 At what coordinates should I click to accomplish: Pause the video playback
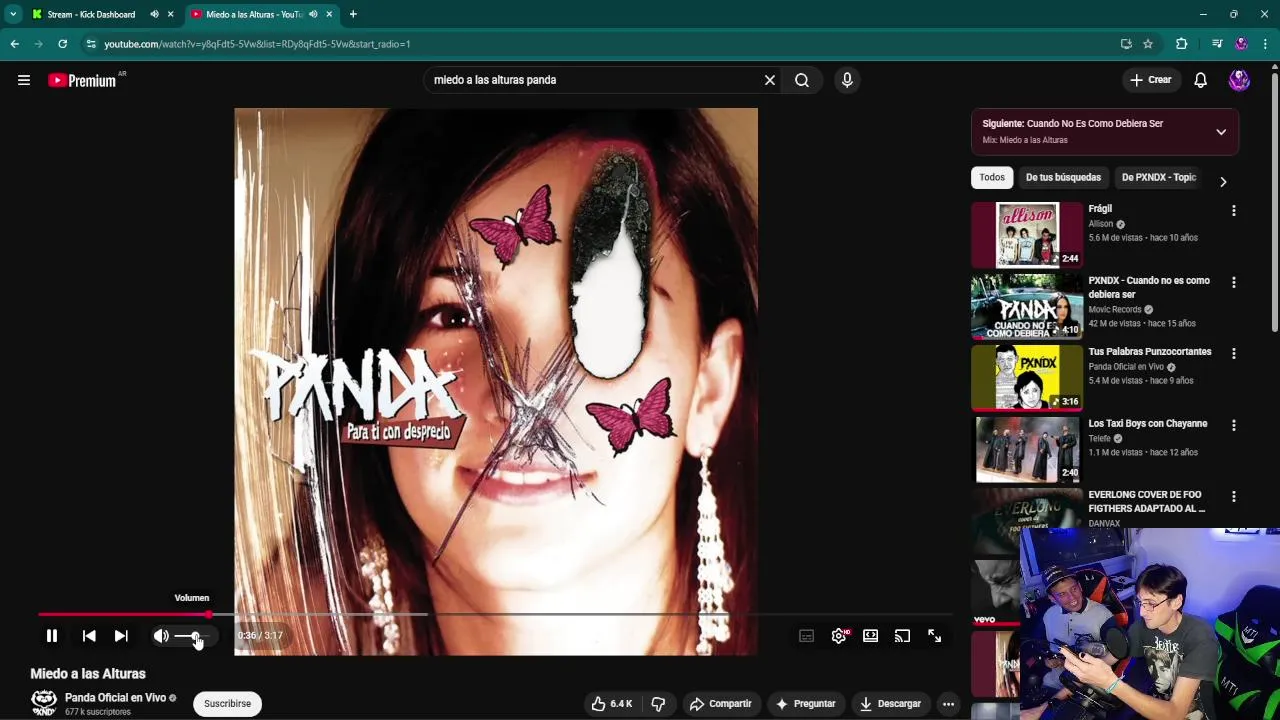(x=52, y=636)
